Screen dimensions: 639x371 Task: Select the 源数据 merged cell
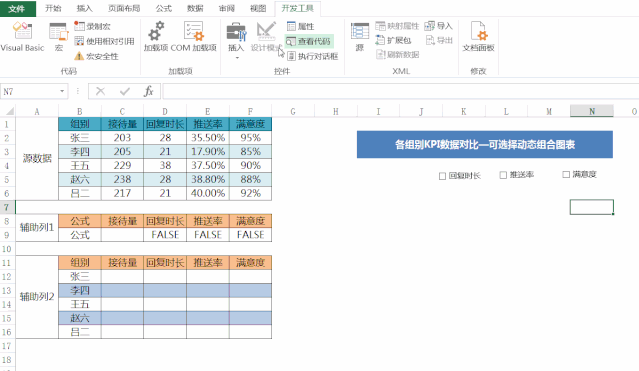pos(37,159)
